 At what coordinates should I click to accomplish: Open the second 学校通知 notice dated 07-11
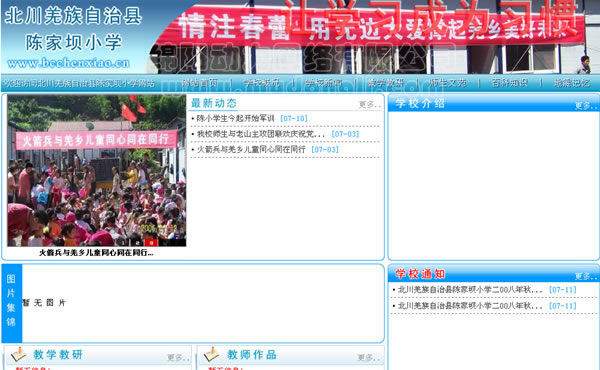(470, 306)
